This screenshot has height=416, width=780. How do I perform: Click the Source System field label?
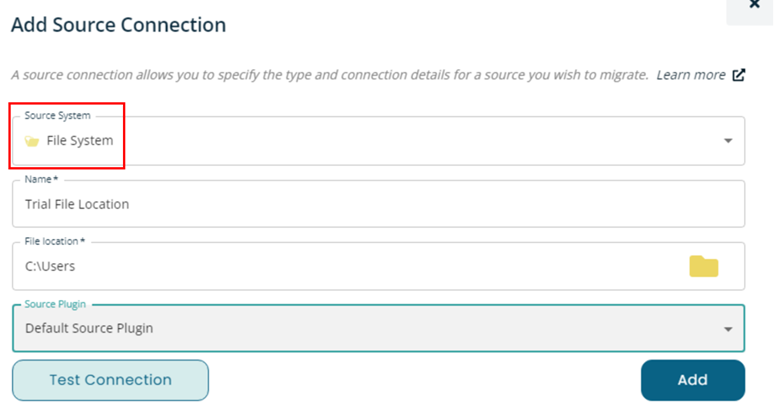point(58,115)
